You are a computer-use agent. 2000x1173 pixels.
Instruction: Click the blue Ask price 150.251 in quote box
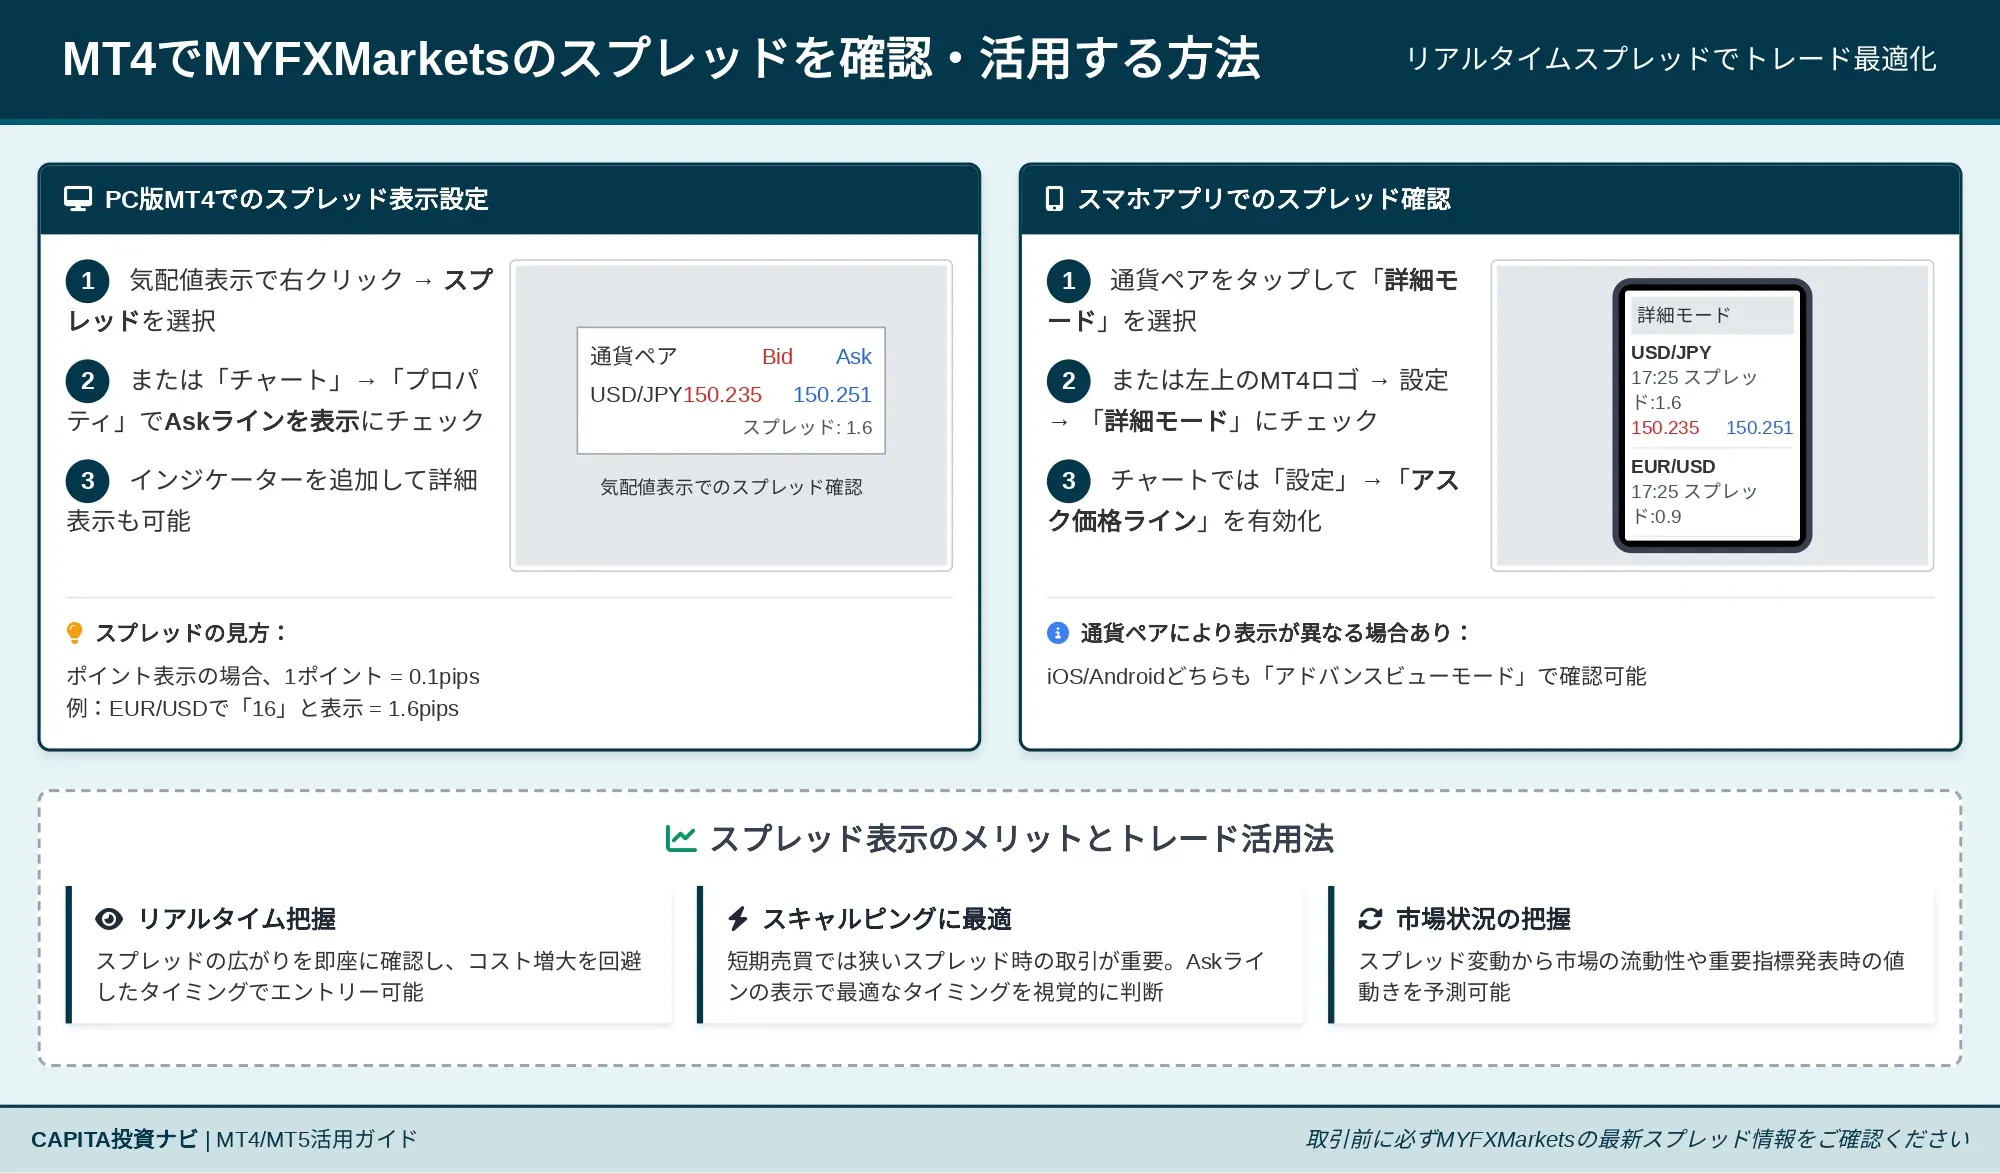[x=832, y=395]
